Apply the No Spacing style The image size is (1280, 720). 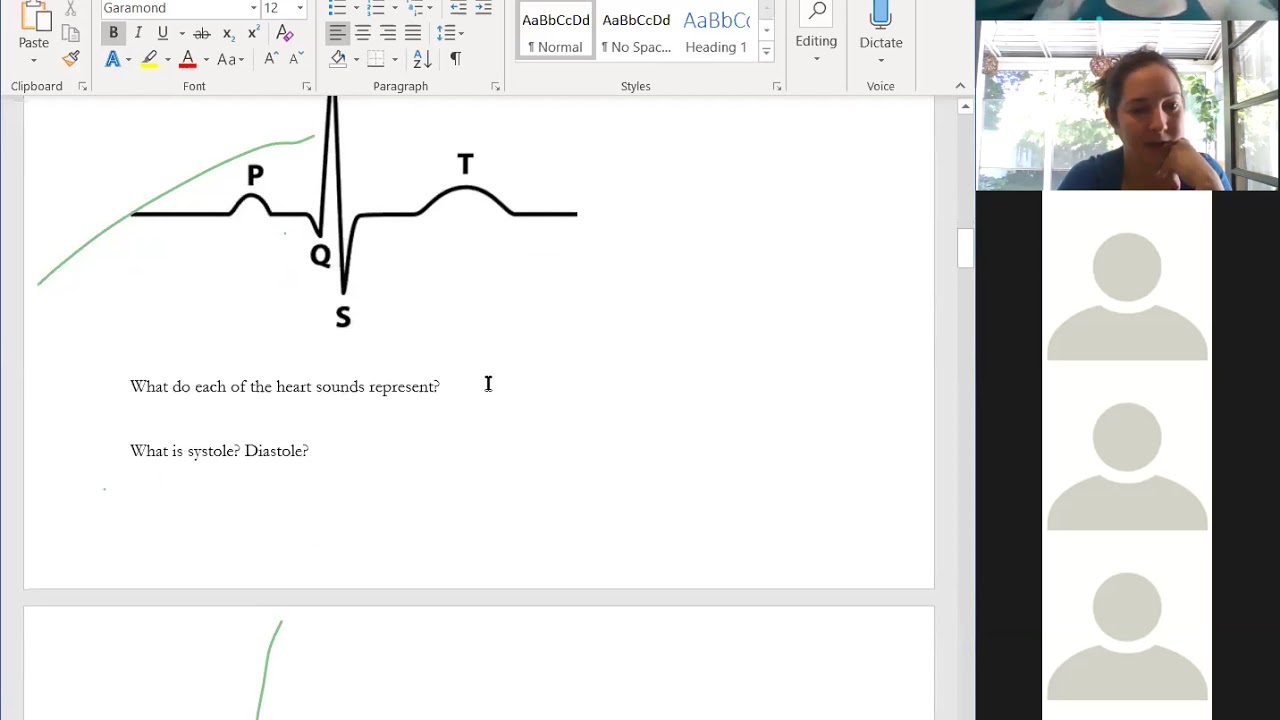636,29
